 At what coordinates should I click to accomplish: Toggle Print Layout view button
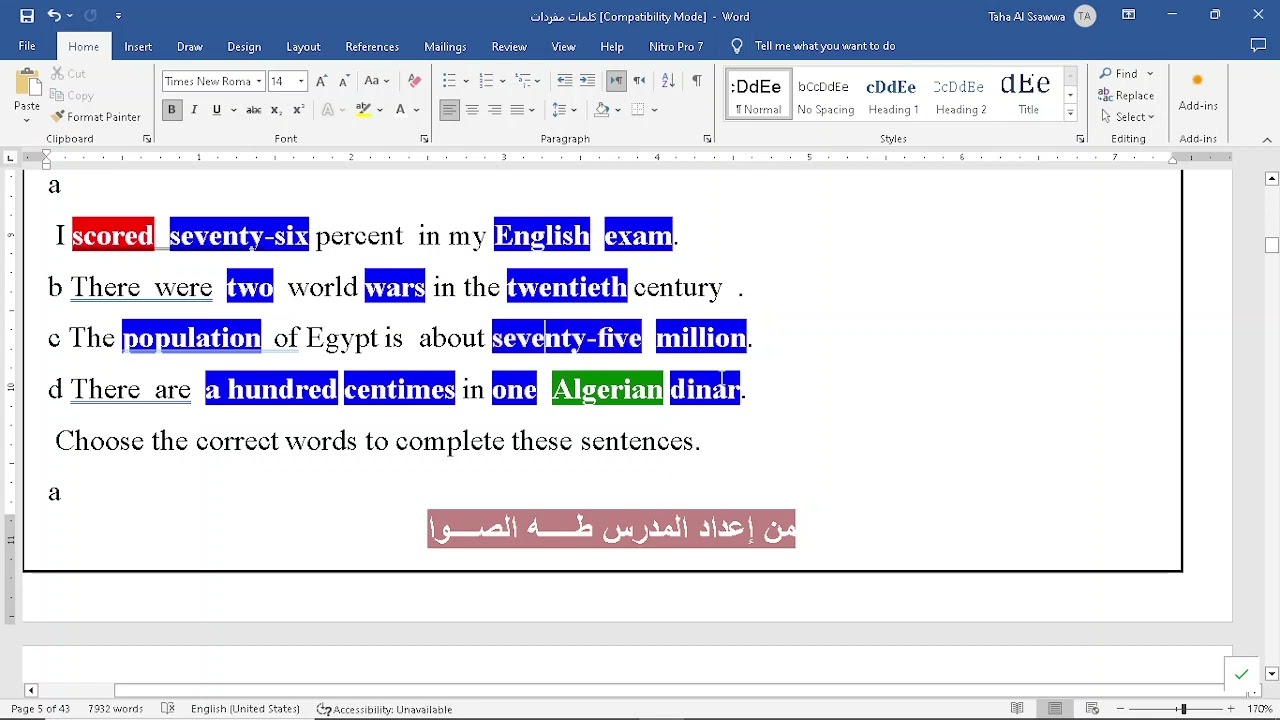coord(1055,709)
